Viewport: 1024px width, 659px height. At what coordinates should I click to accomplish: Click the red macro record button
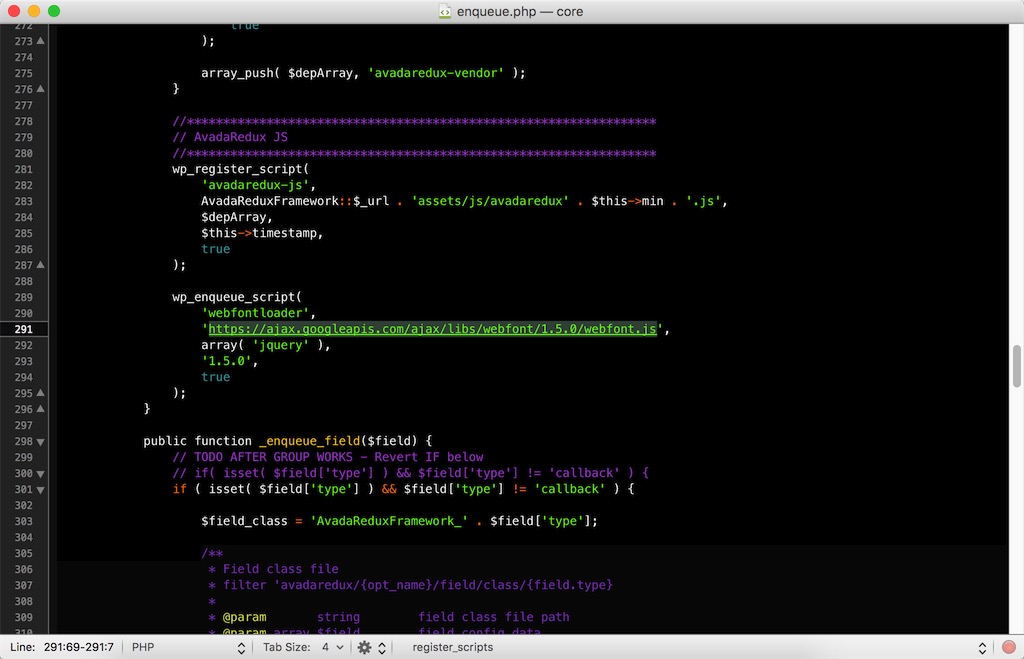[x=1008, y=647]
